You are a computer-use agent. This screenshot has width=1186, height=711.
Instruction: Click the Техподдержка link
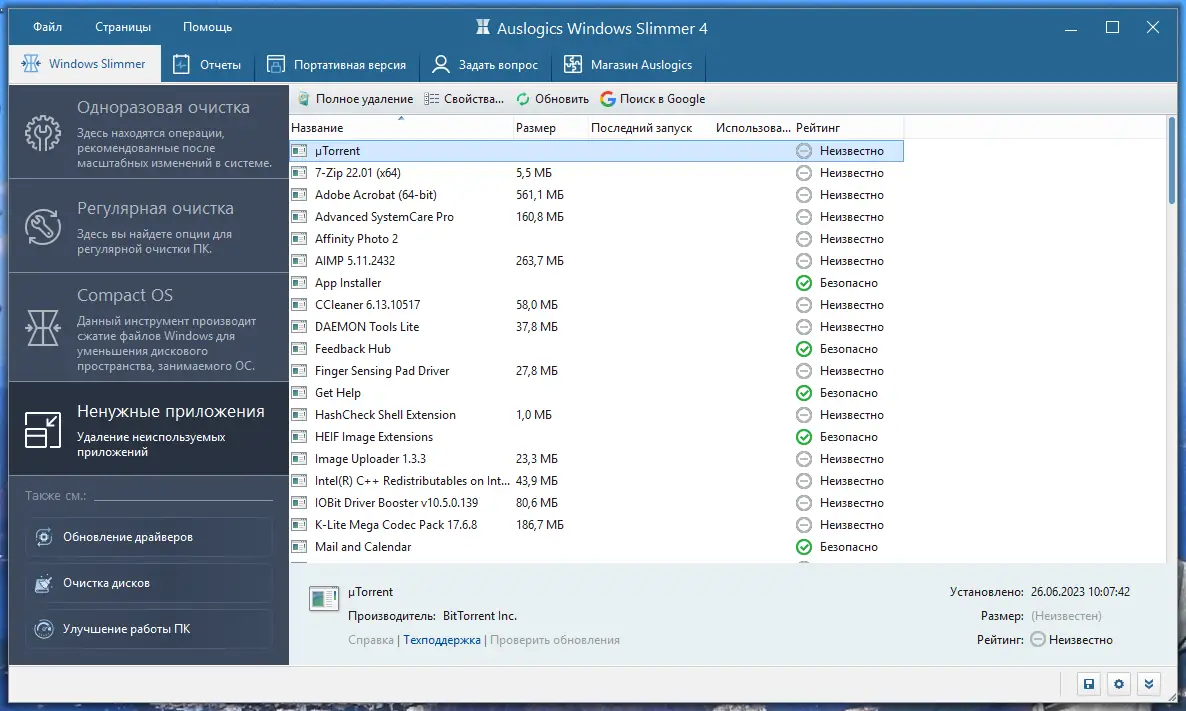pos(442,639)
